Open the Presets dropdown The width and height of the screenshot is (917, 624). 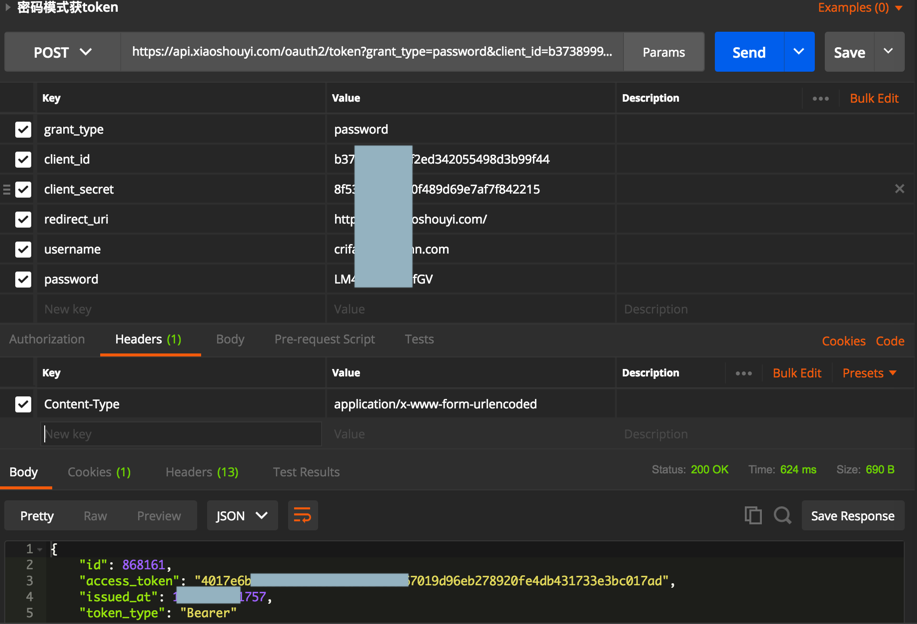point(869,373)
